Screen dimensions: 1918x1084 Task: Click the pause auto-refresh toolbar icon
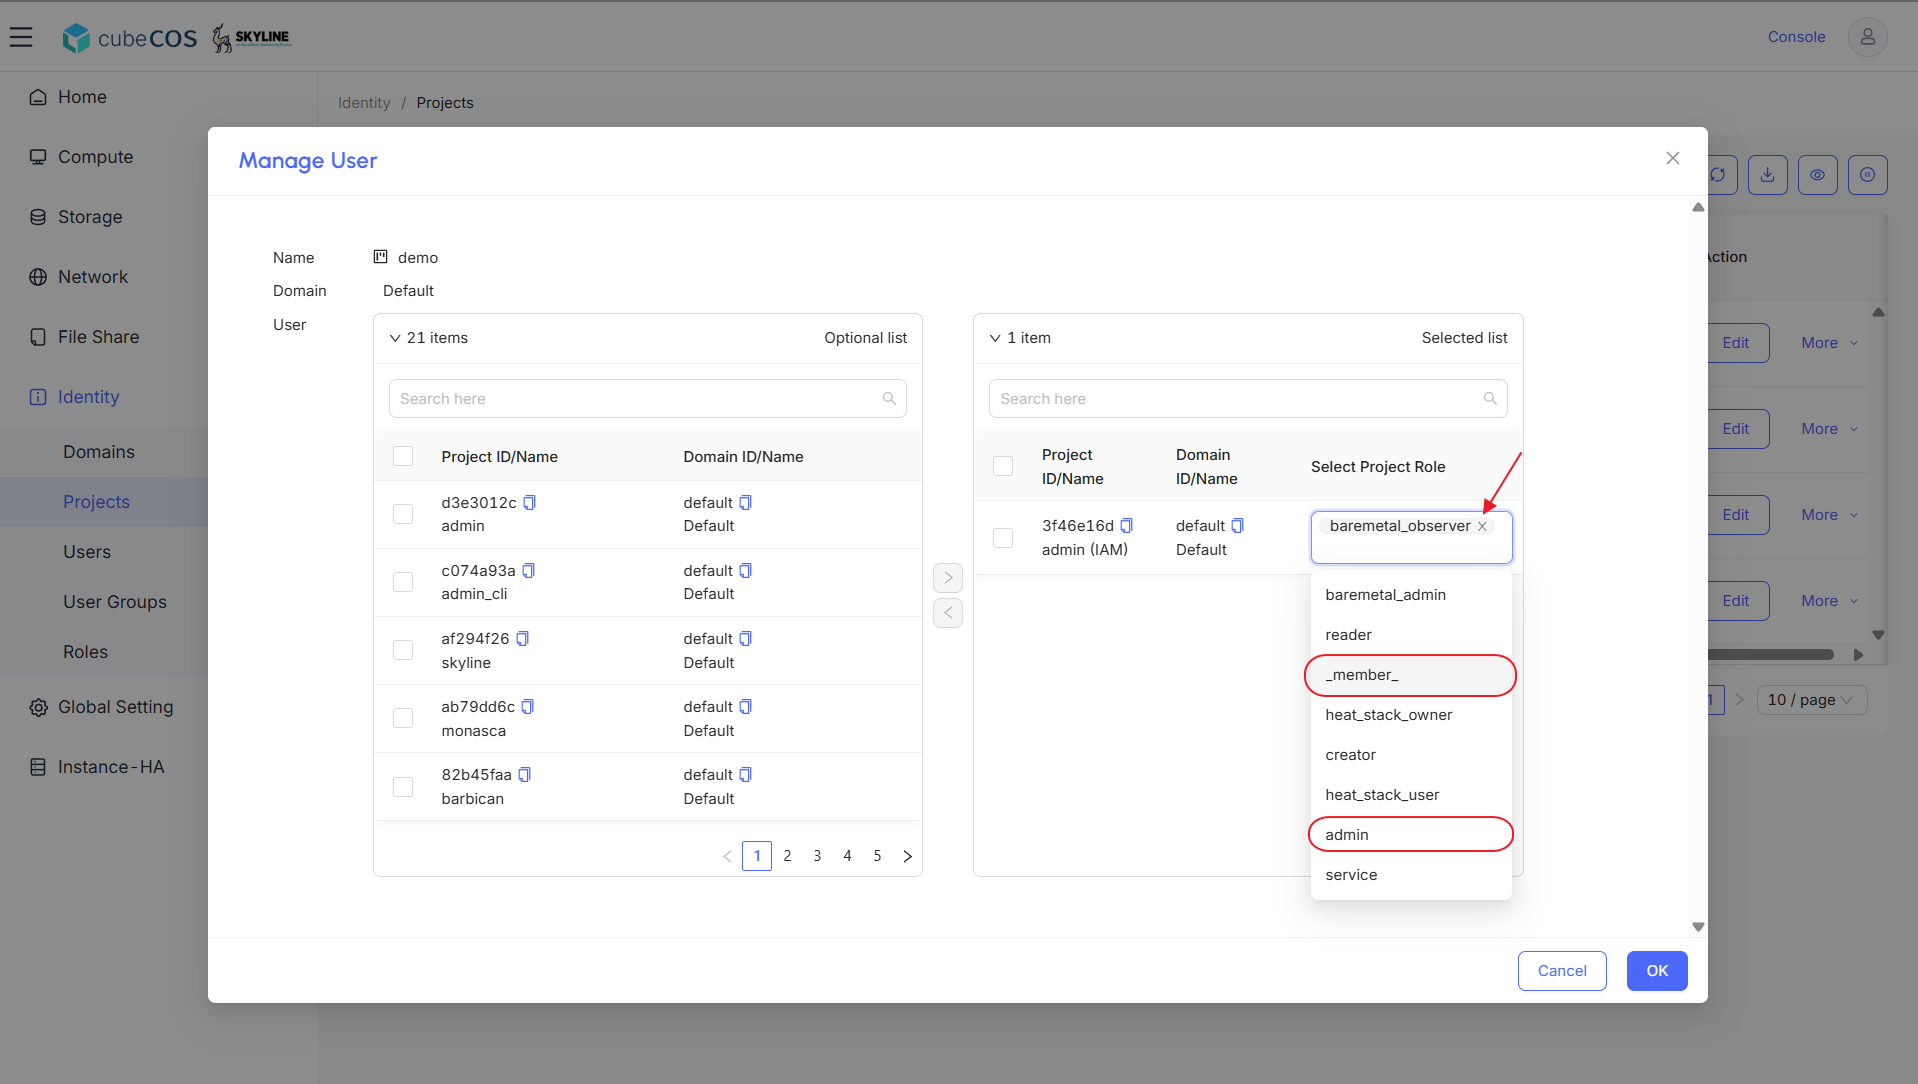[x=1868, y=175]
